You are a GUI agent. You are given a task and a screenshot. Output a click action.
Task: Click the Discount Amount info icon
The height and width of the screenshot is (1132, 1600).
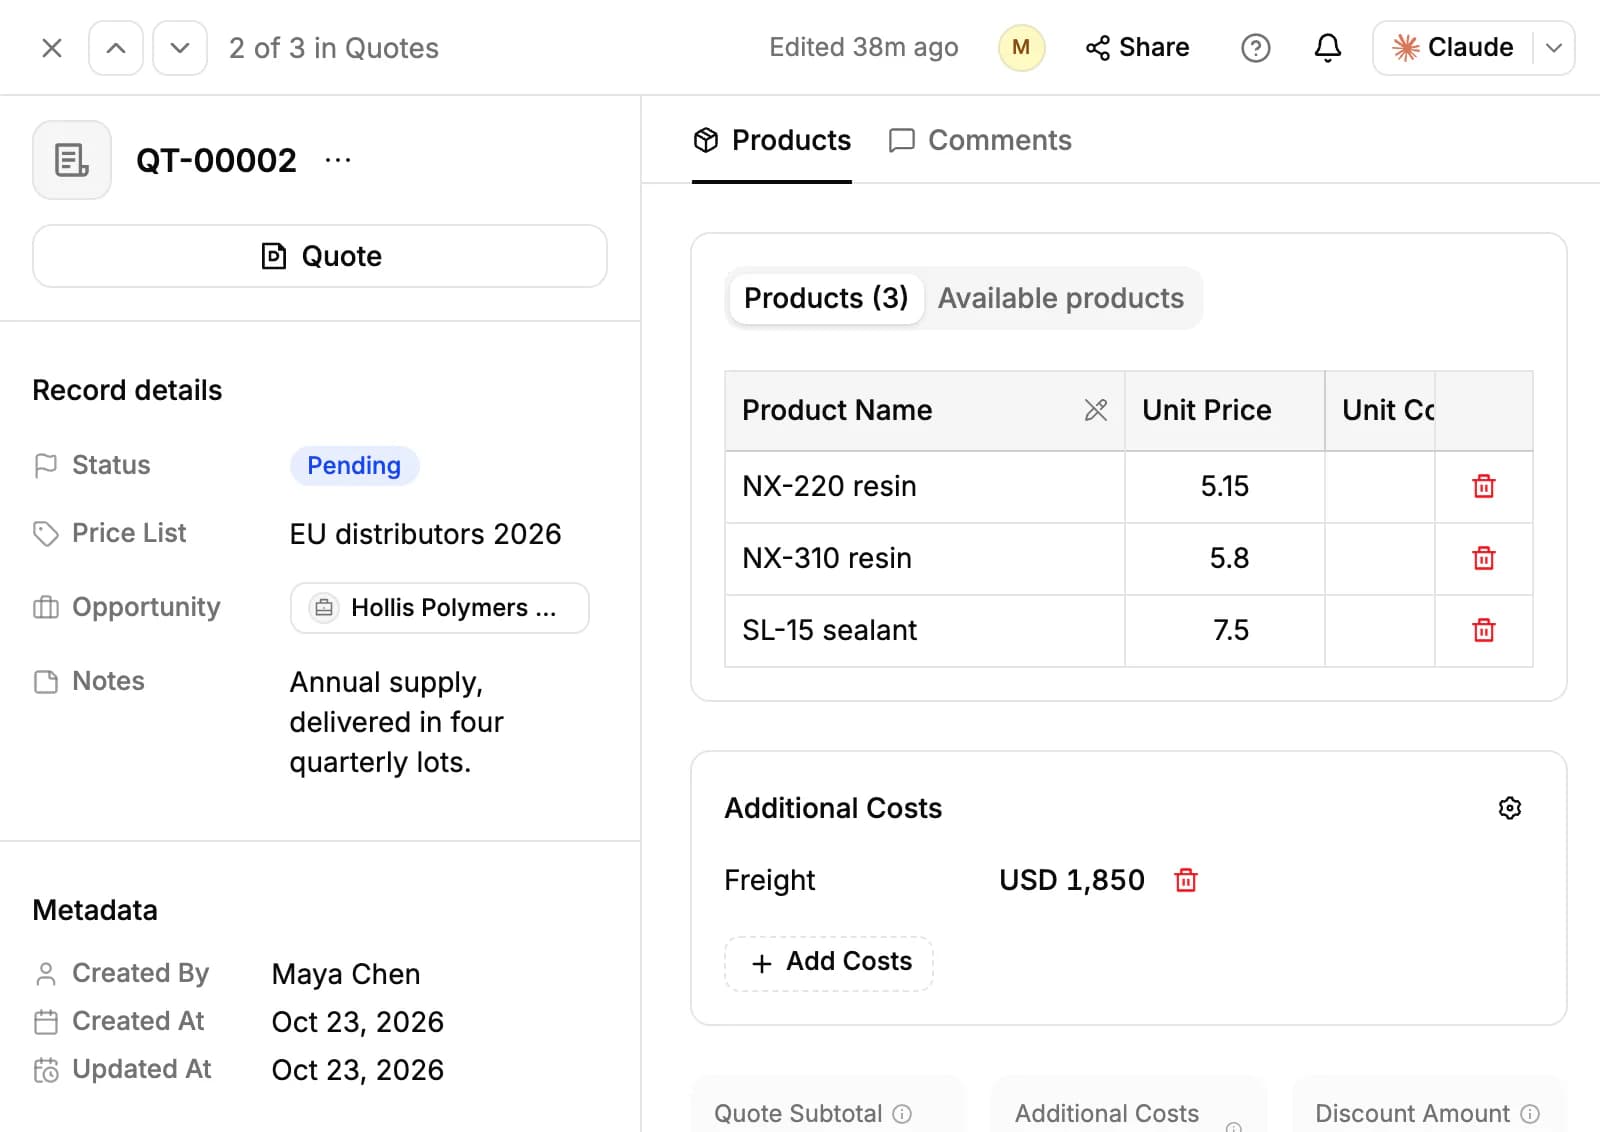1530,1114
